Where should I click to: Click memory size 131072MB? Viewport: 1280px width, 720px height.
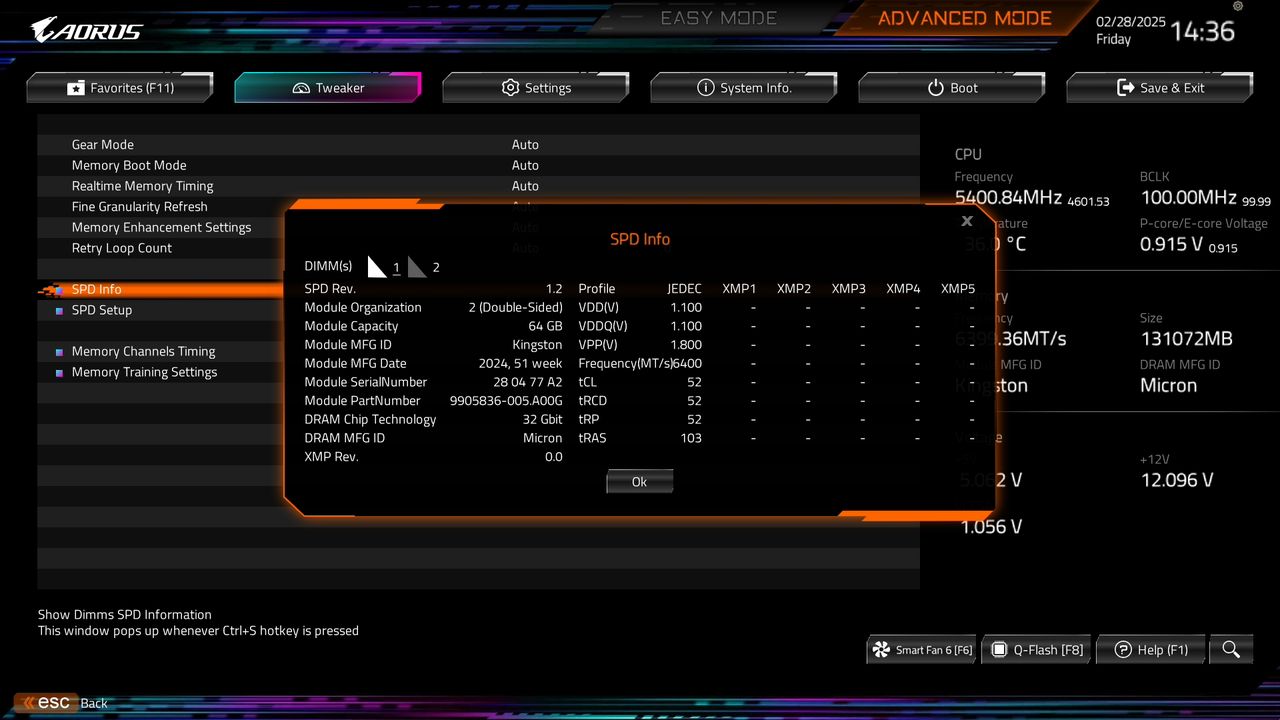[1186, 339]
